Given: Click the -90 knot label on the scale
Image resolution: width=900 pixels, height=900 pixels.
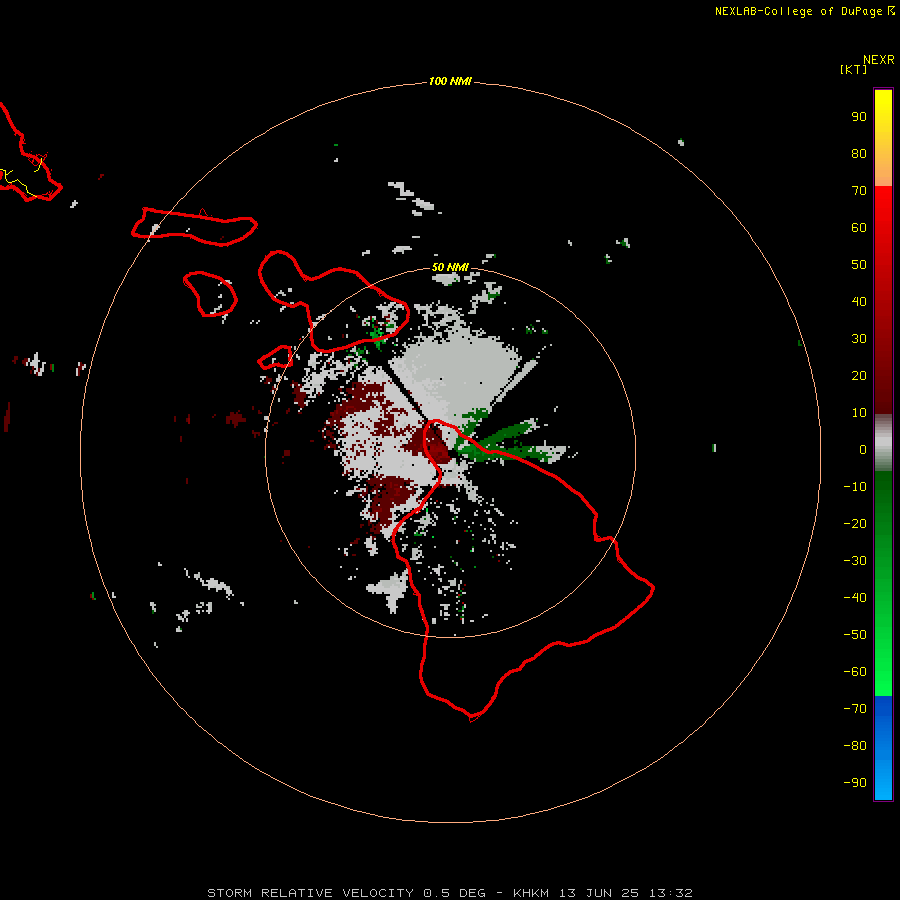Looking at the screenshot, I should click(x=855, y=783).
